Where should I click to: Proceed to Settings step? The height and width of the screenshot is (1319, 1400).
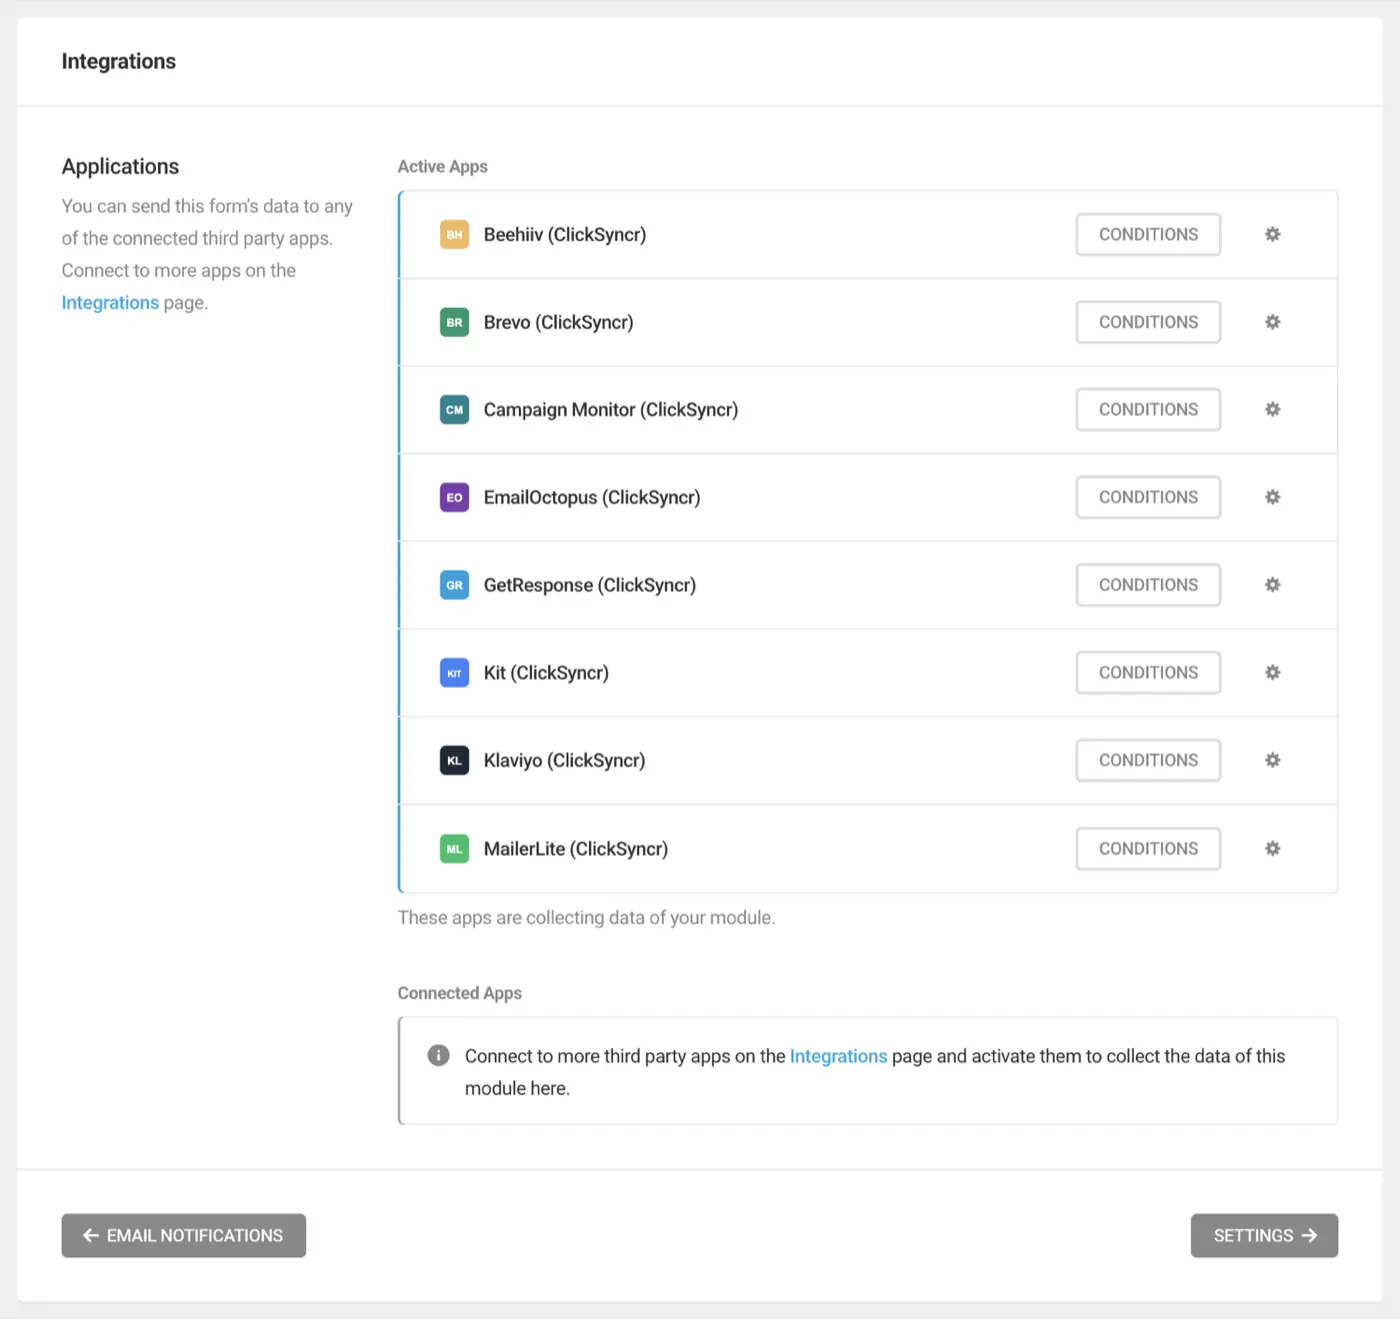point(1264,1235)
